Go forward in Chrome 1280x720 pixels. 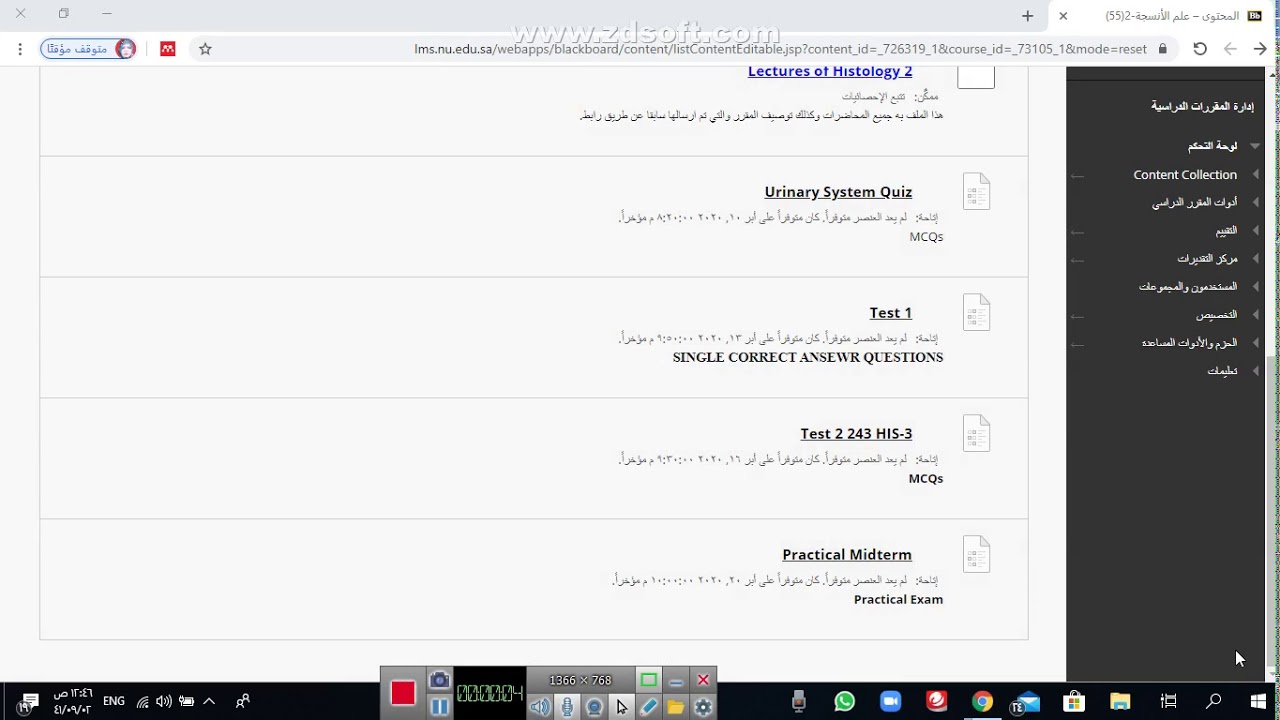(1230, 48)
